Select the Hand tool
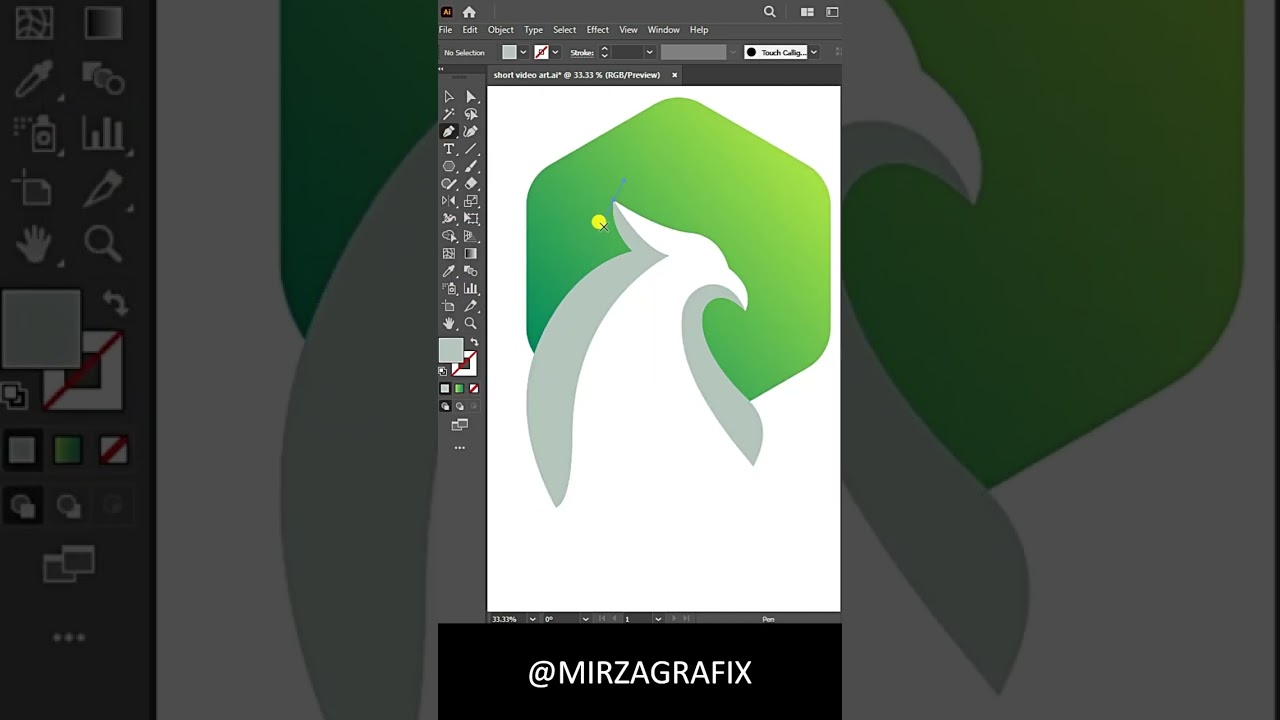Viewport: 1280px width, 720px height. coord(449,324)
